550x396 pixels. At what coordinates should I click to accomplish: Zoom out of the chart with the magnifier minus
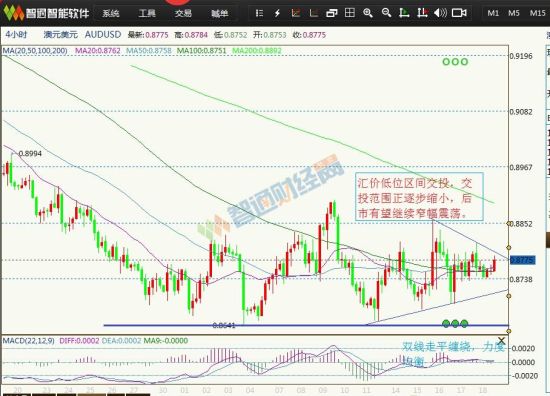[x=386, y=13]
